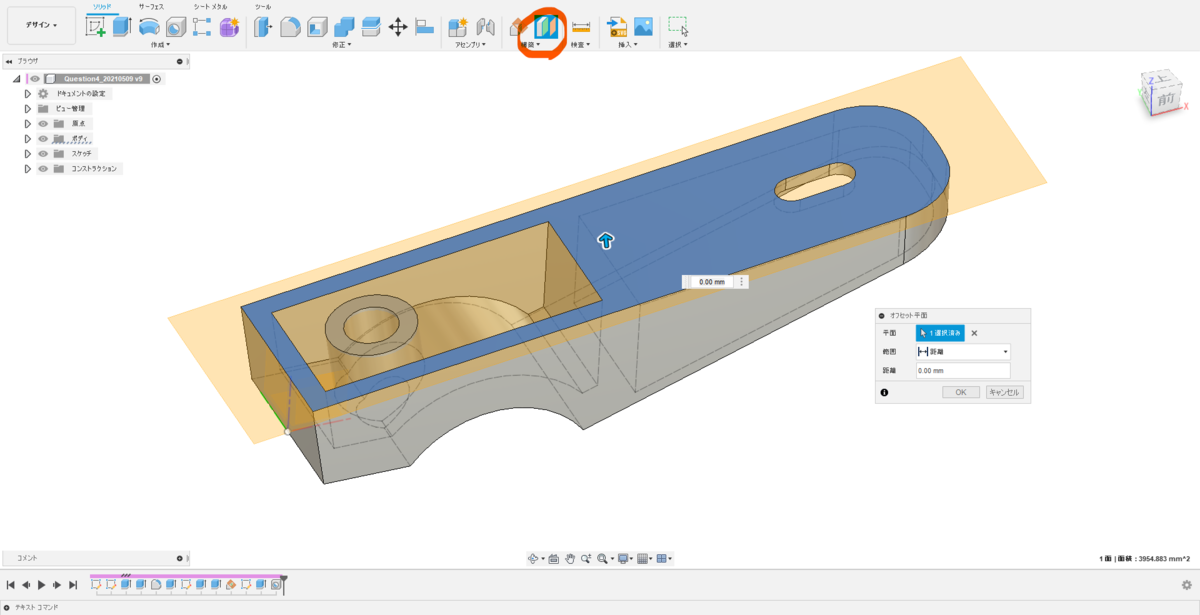Toggle visibility of コンストラクション folder

coord(43,168)
